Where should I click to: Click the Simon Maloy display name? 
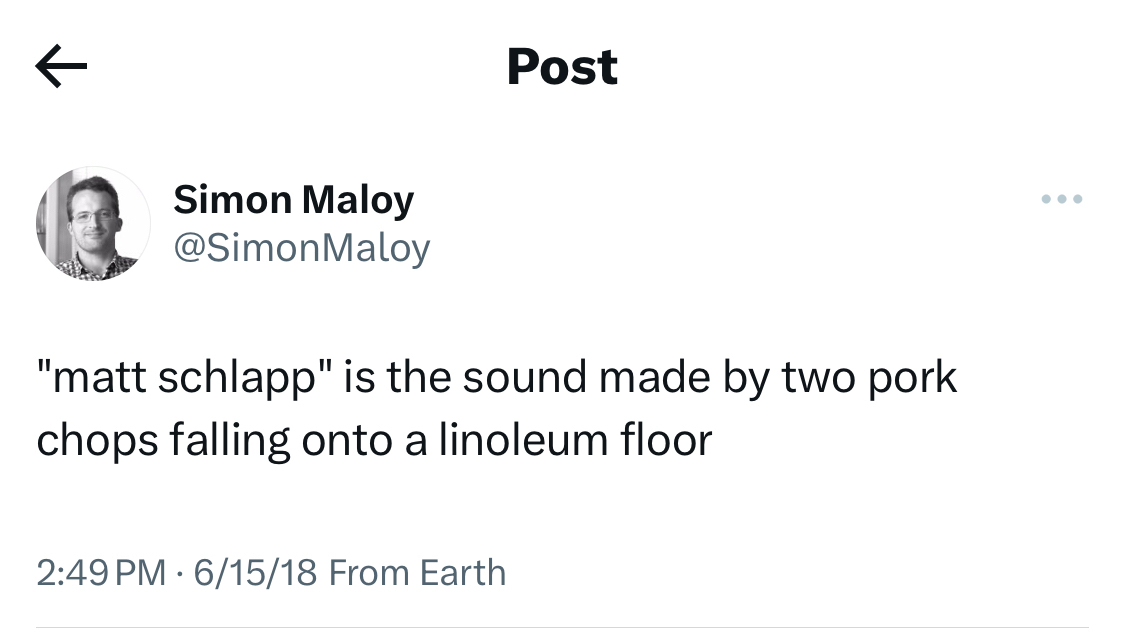click(293, 200)
